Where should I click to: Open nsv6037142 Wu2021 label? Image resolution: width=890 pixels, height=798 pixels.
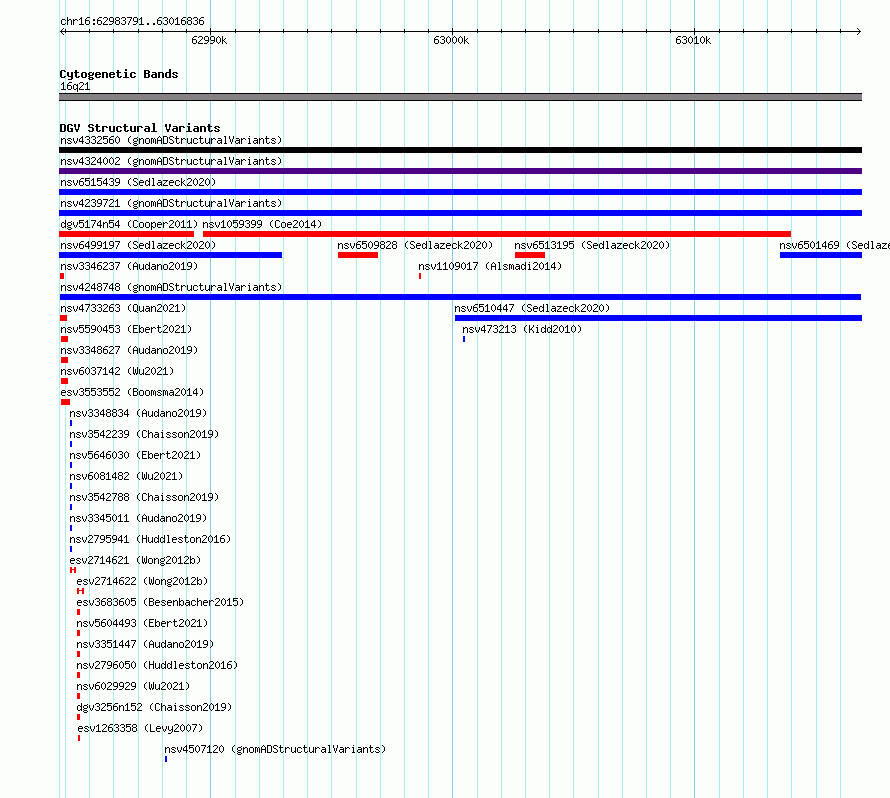117,371
